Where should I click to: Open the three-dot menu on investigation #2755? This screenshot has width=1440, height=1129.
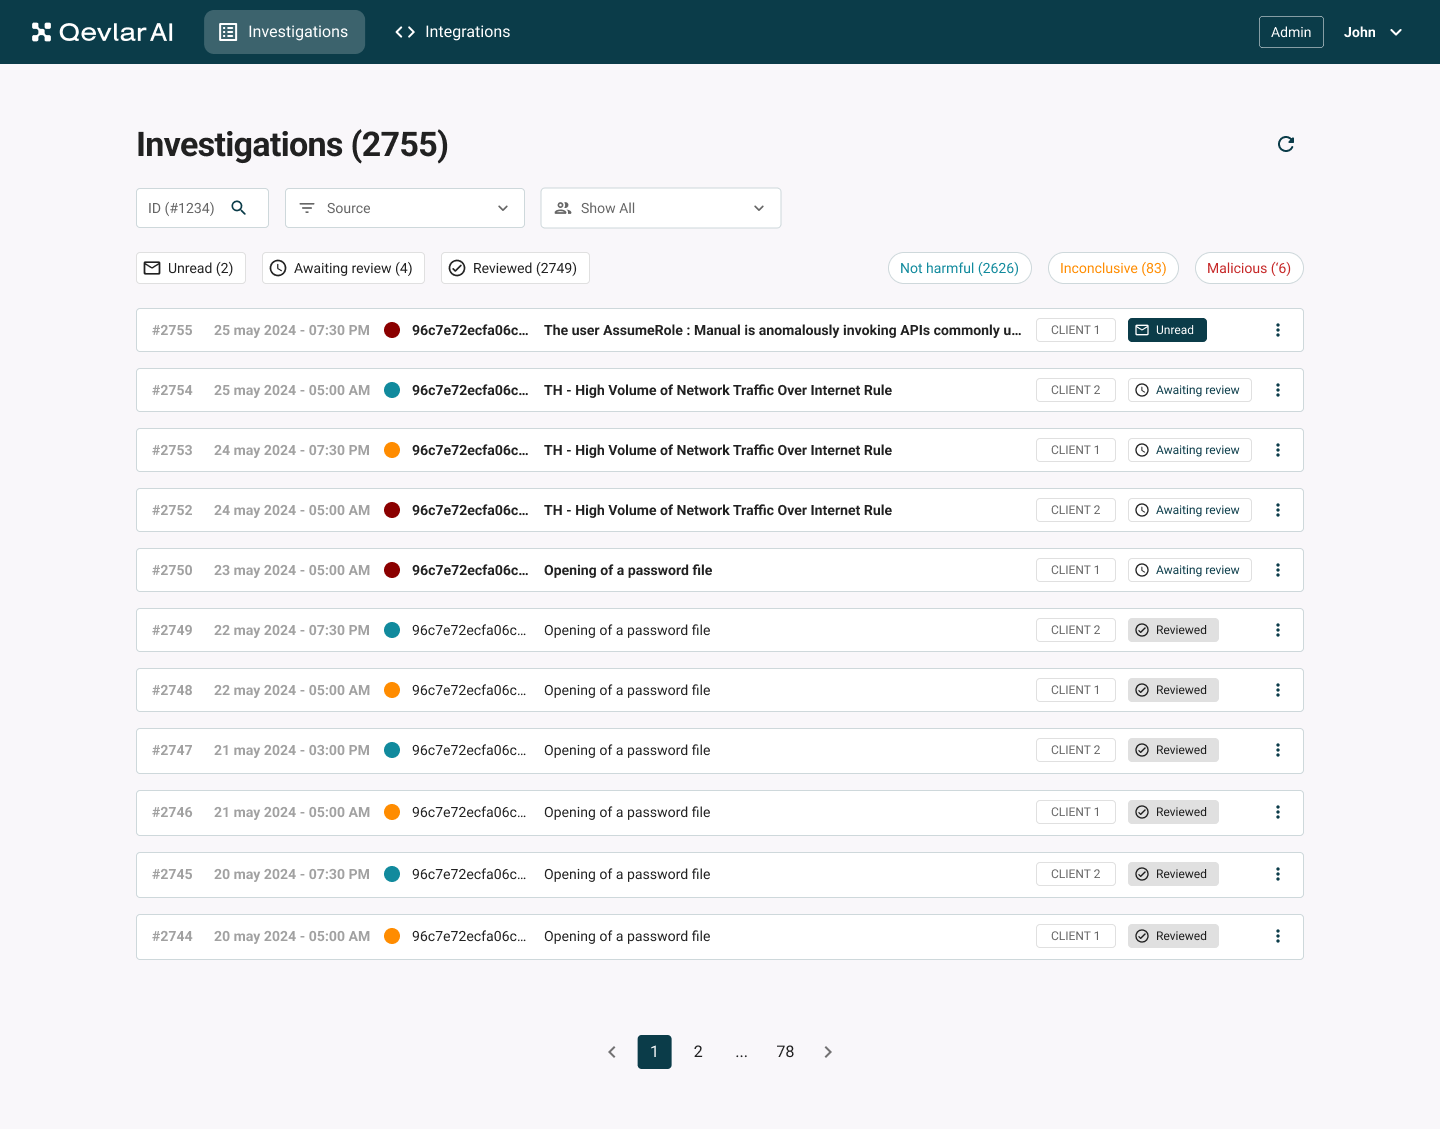point(1278,330)
